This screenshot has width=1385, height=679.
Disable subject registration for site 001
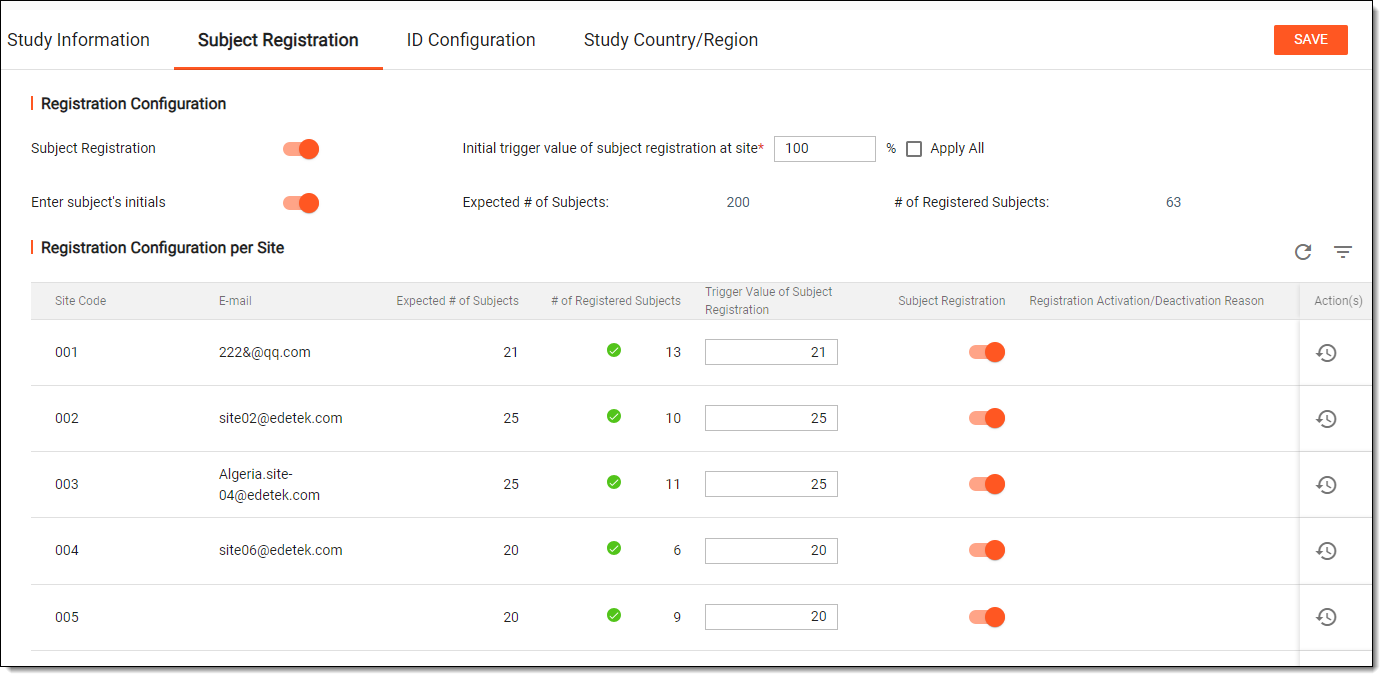click(987, 352)
